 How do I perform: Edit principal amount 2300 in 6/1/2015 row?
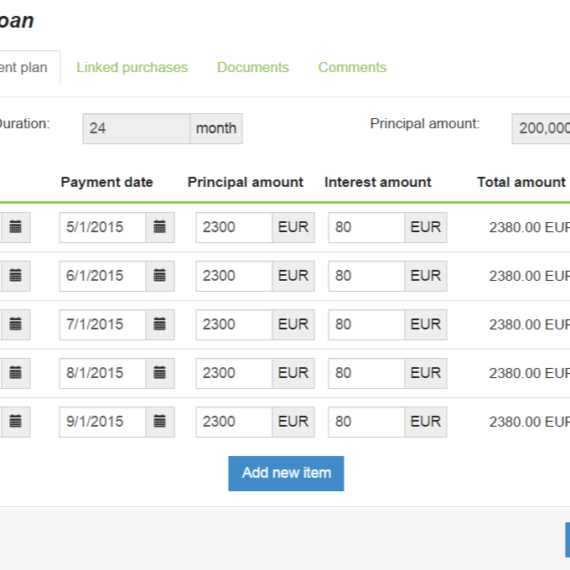(x=234, y=276)
